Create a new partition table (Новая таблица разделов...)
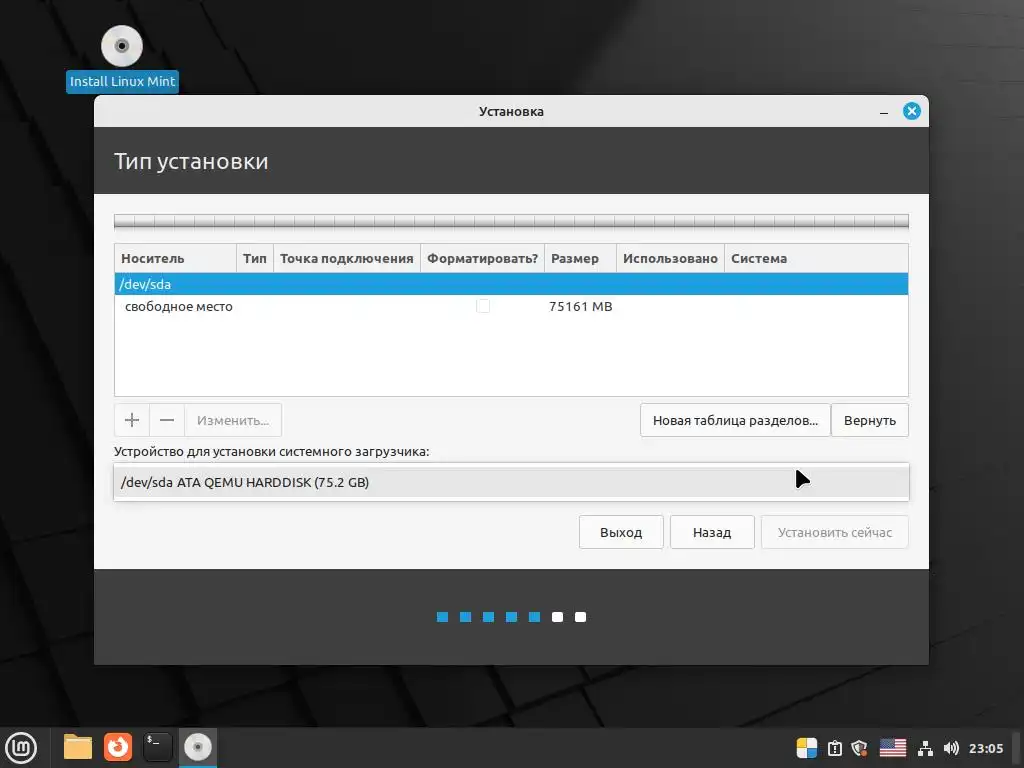Image resolution: width=1024 pixels, height=768 pixels. click(x=735, y=420)
